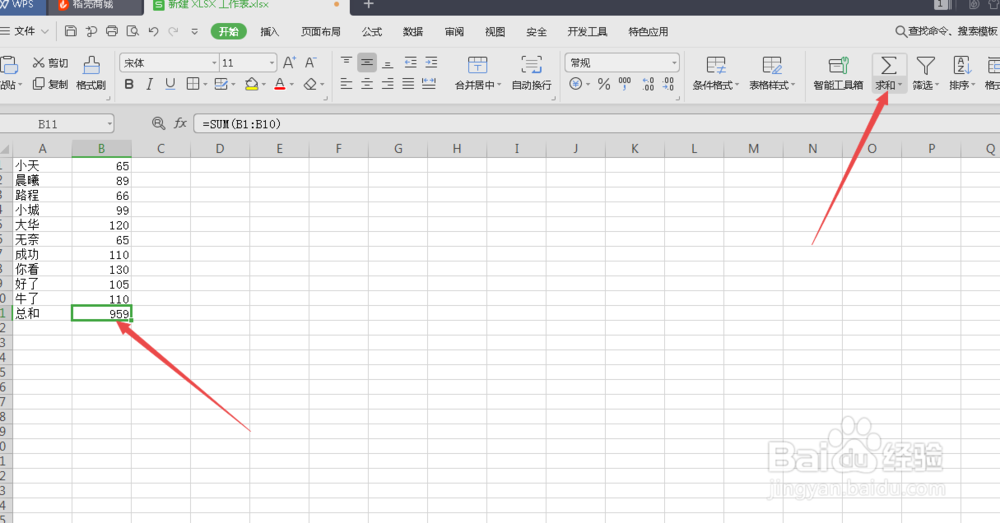Viewport: 1000px width, 523px height.
Task: Activate the 格式刷 format painter
Action: [x=91, y=73]
